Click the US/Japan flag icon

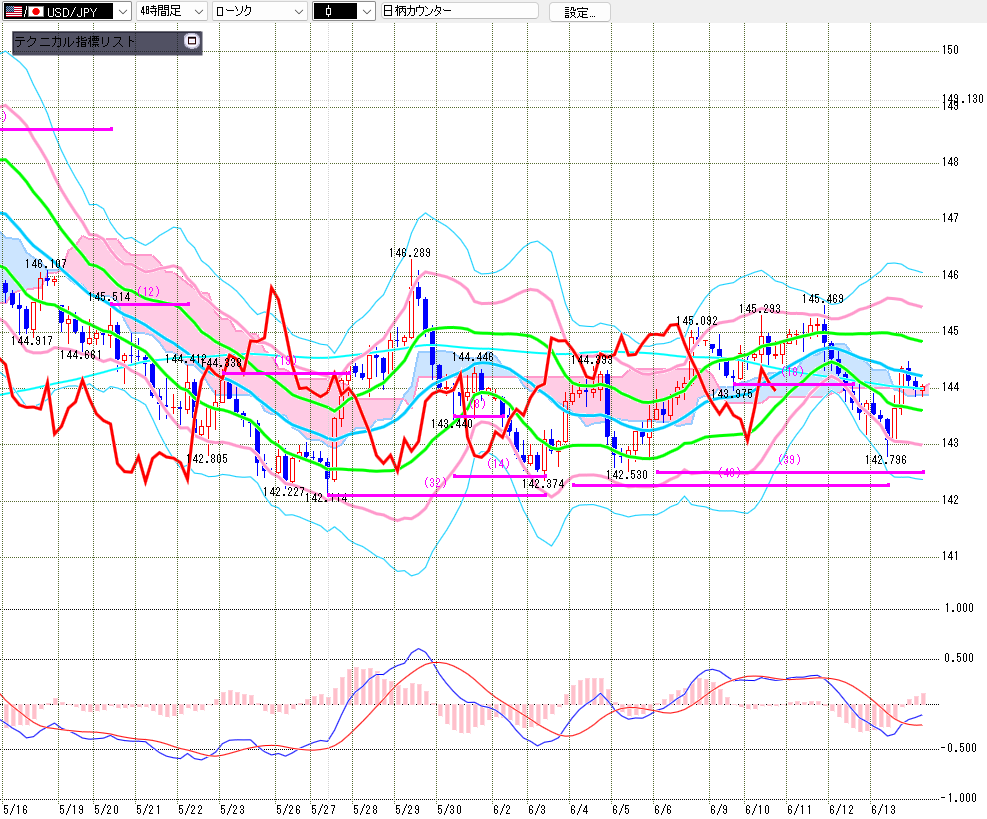pyautogui.click(x=24, y=11)
